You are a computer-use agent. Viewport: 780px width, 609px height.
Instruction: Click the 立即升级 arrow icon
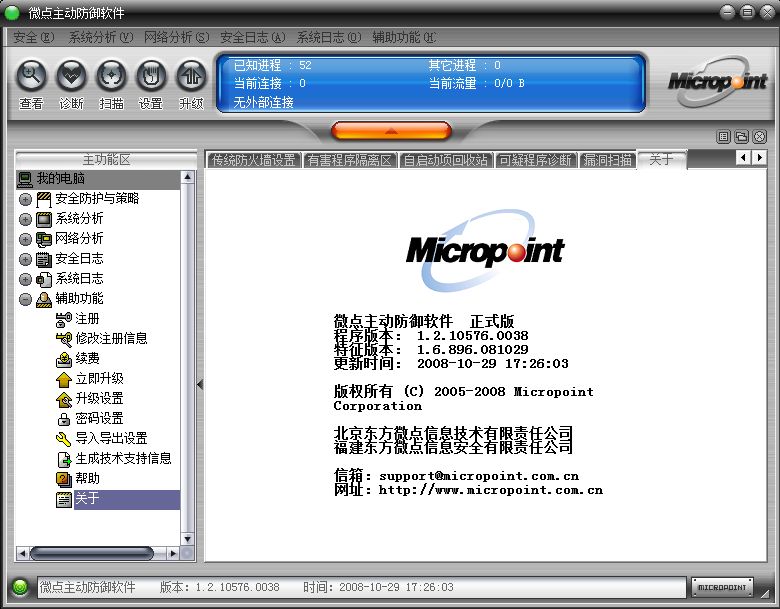click(x=64, y=379)
